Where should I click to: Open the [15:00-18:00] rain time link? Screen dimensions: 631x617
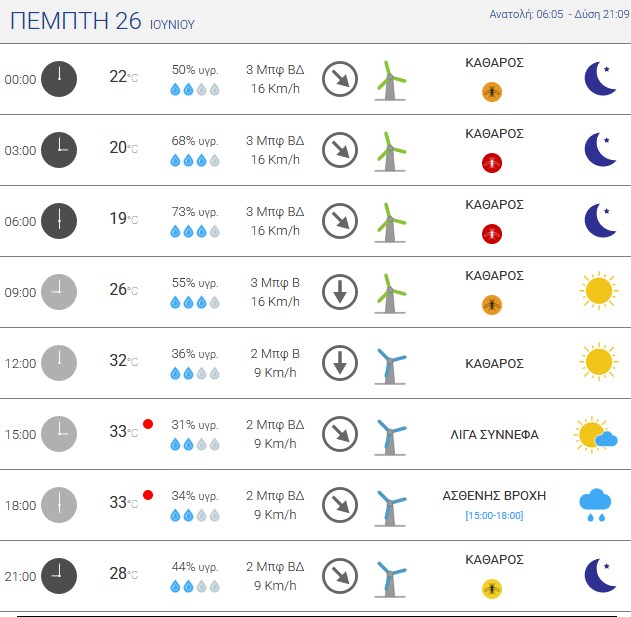[x=494, y=516]
